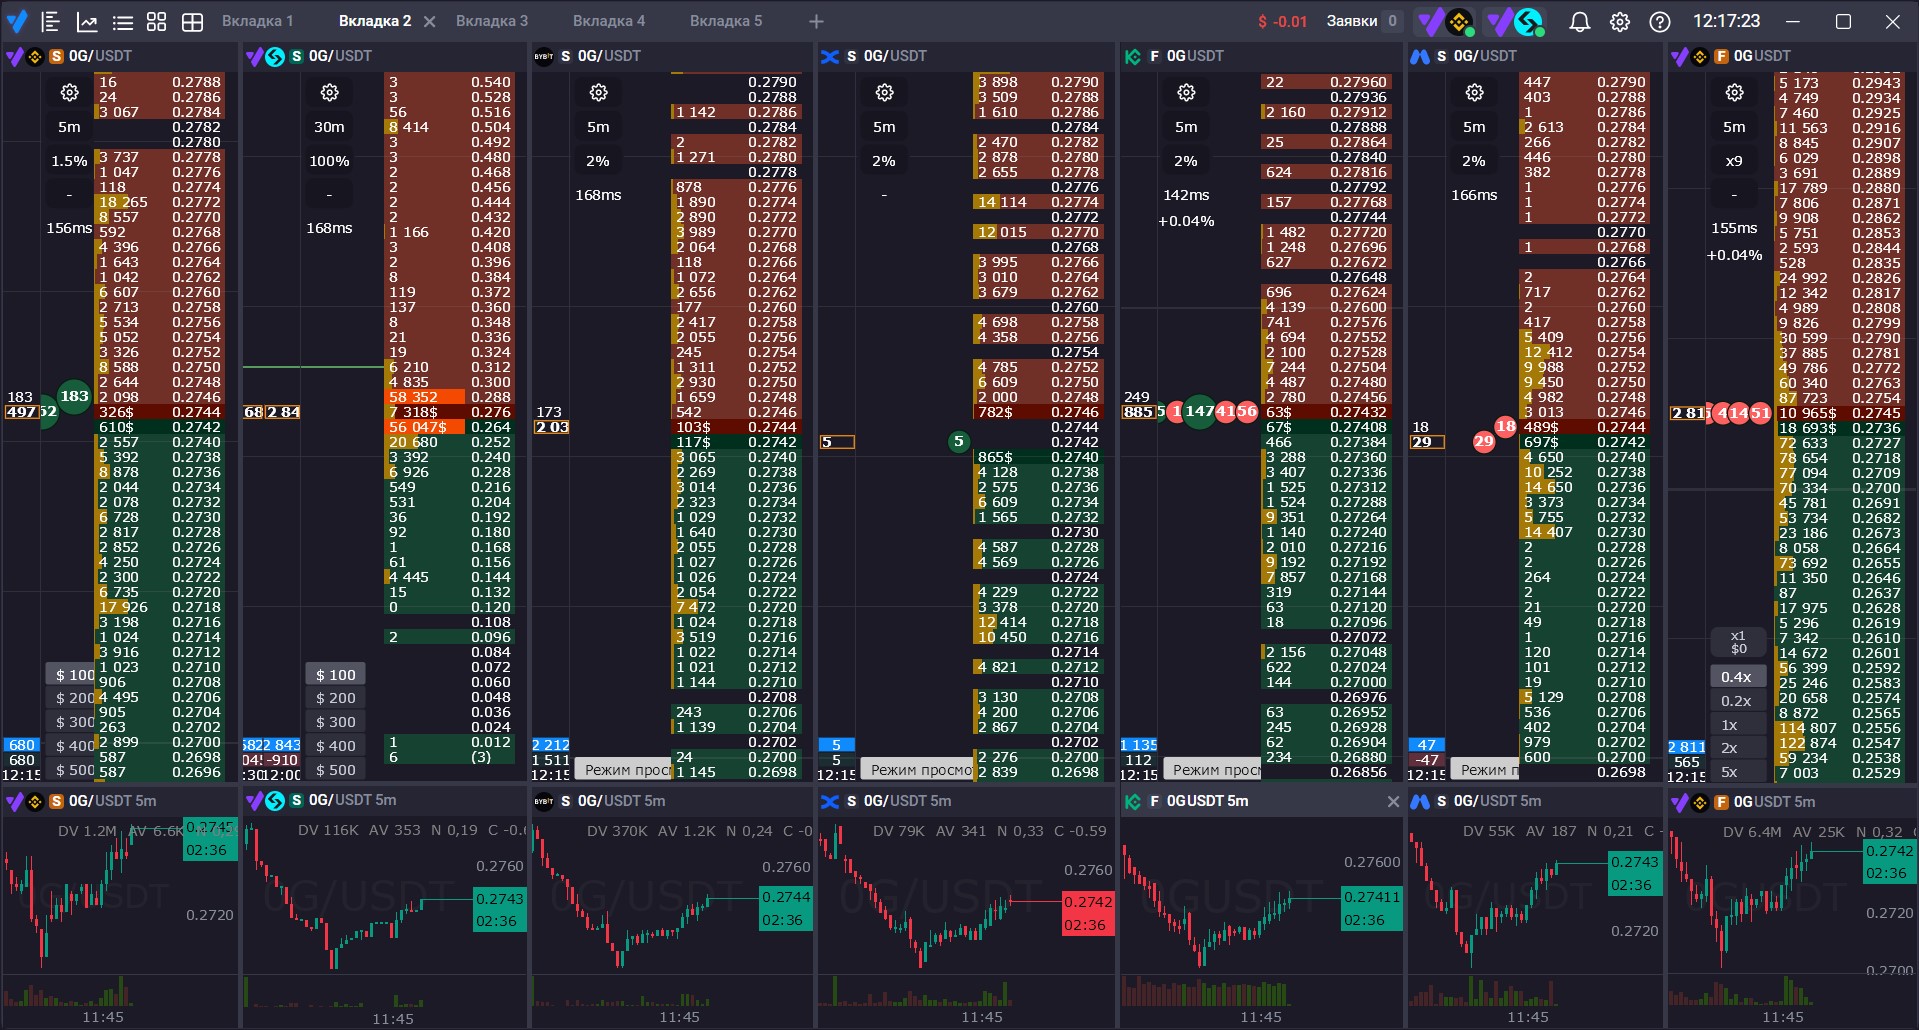Choose the 2x multiplier in last order book

coord(1736,748)
